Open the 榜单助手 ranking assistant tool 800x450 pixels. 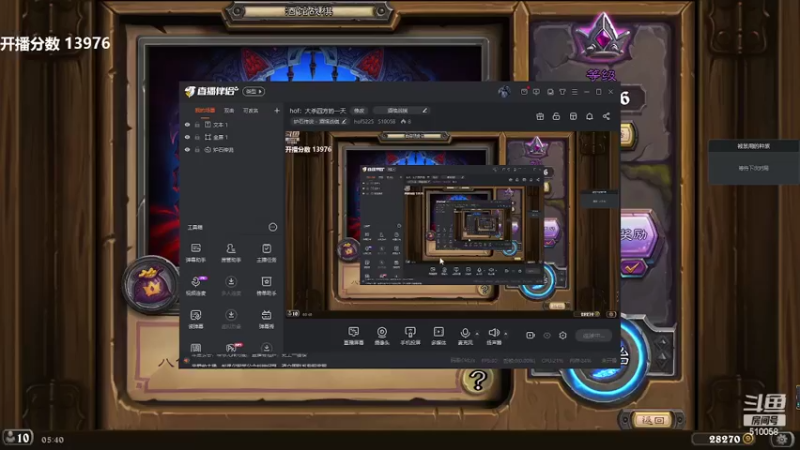pyautogui.click(x=266, y=286)
